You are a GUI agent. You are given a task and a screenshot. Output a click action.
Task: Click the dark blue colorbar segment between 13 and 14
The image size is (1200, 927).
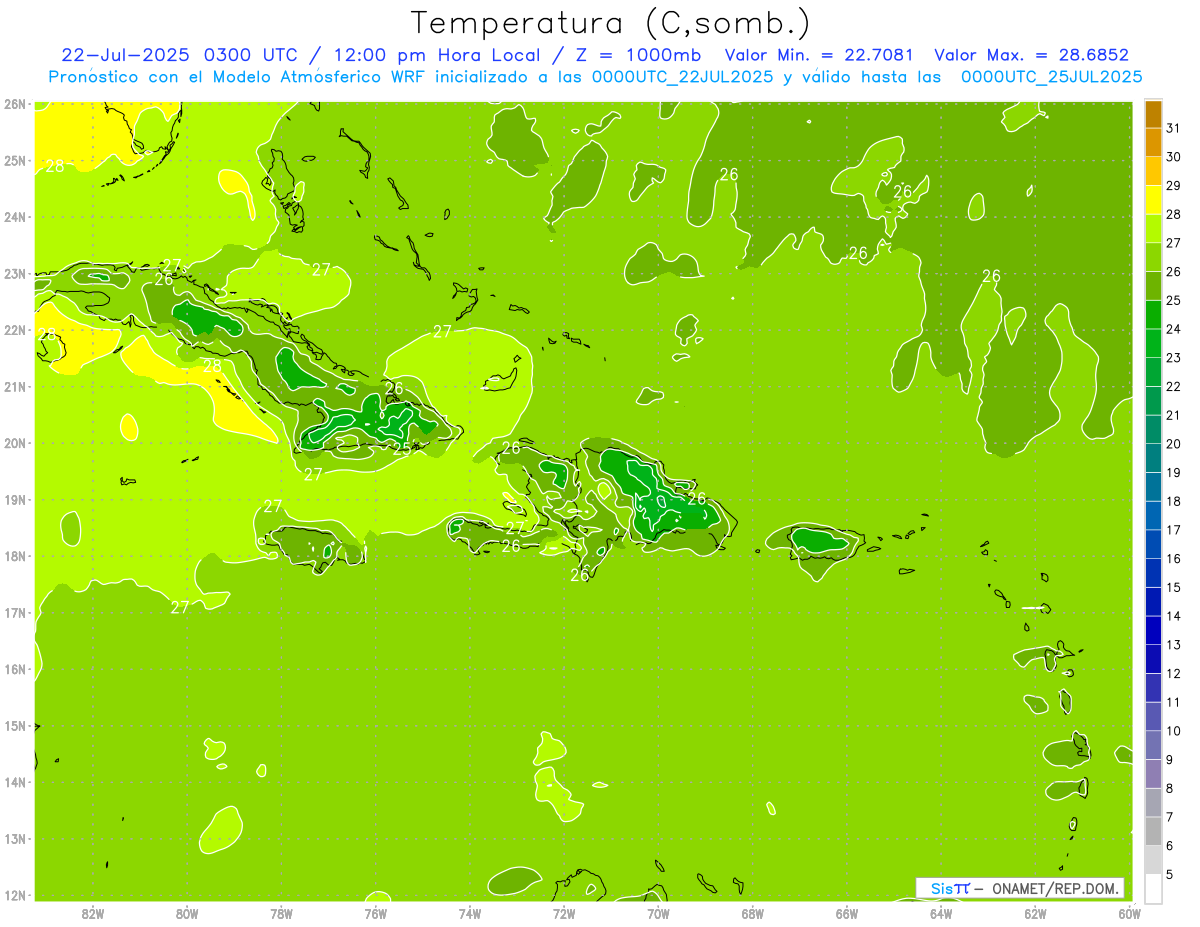point(1153,630)
